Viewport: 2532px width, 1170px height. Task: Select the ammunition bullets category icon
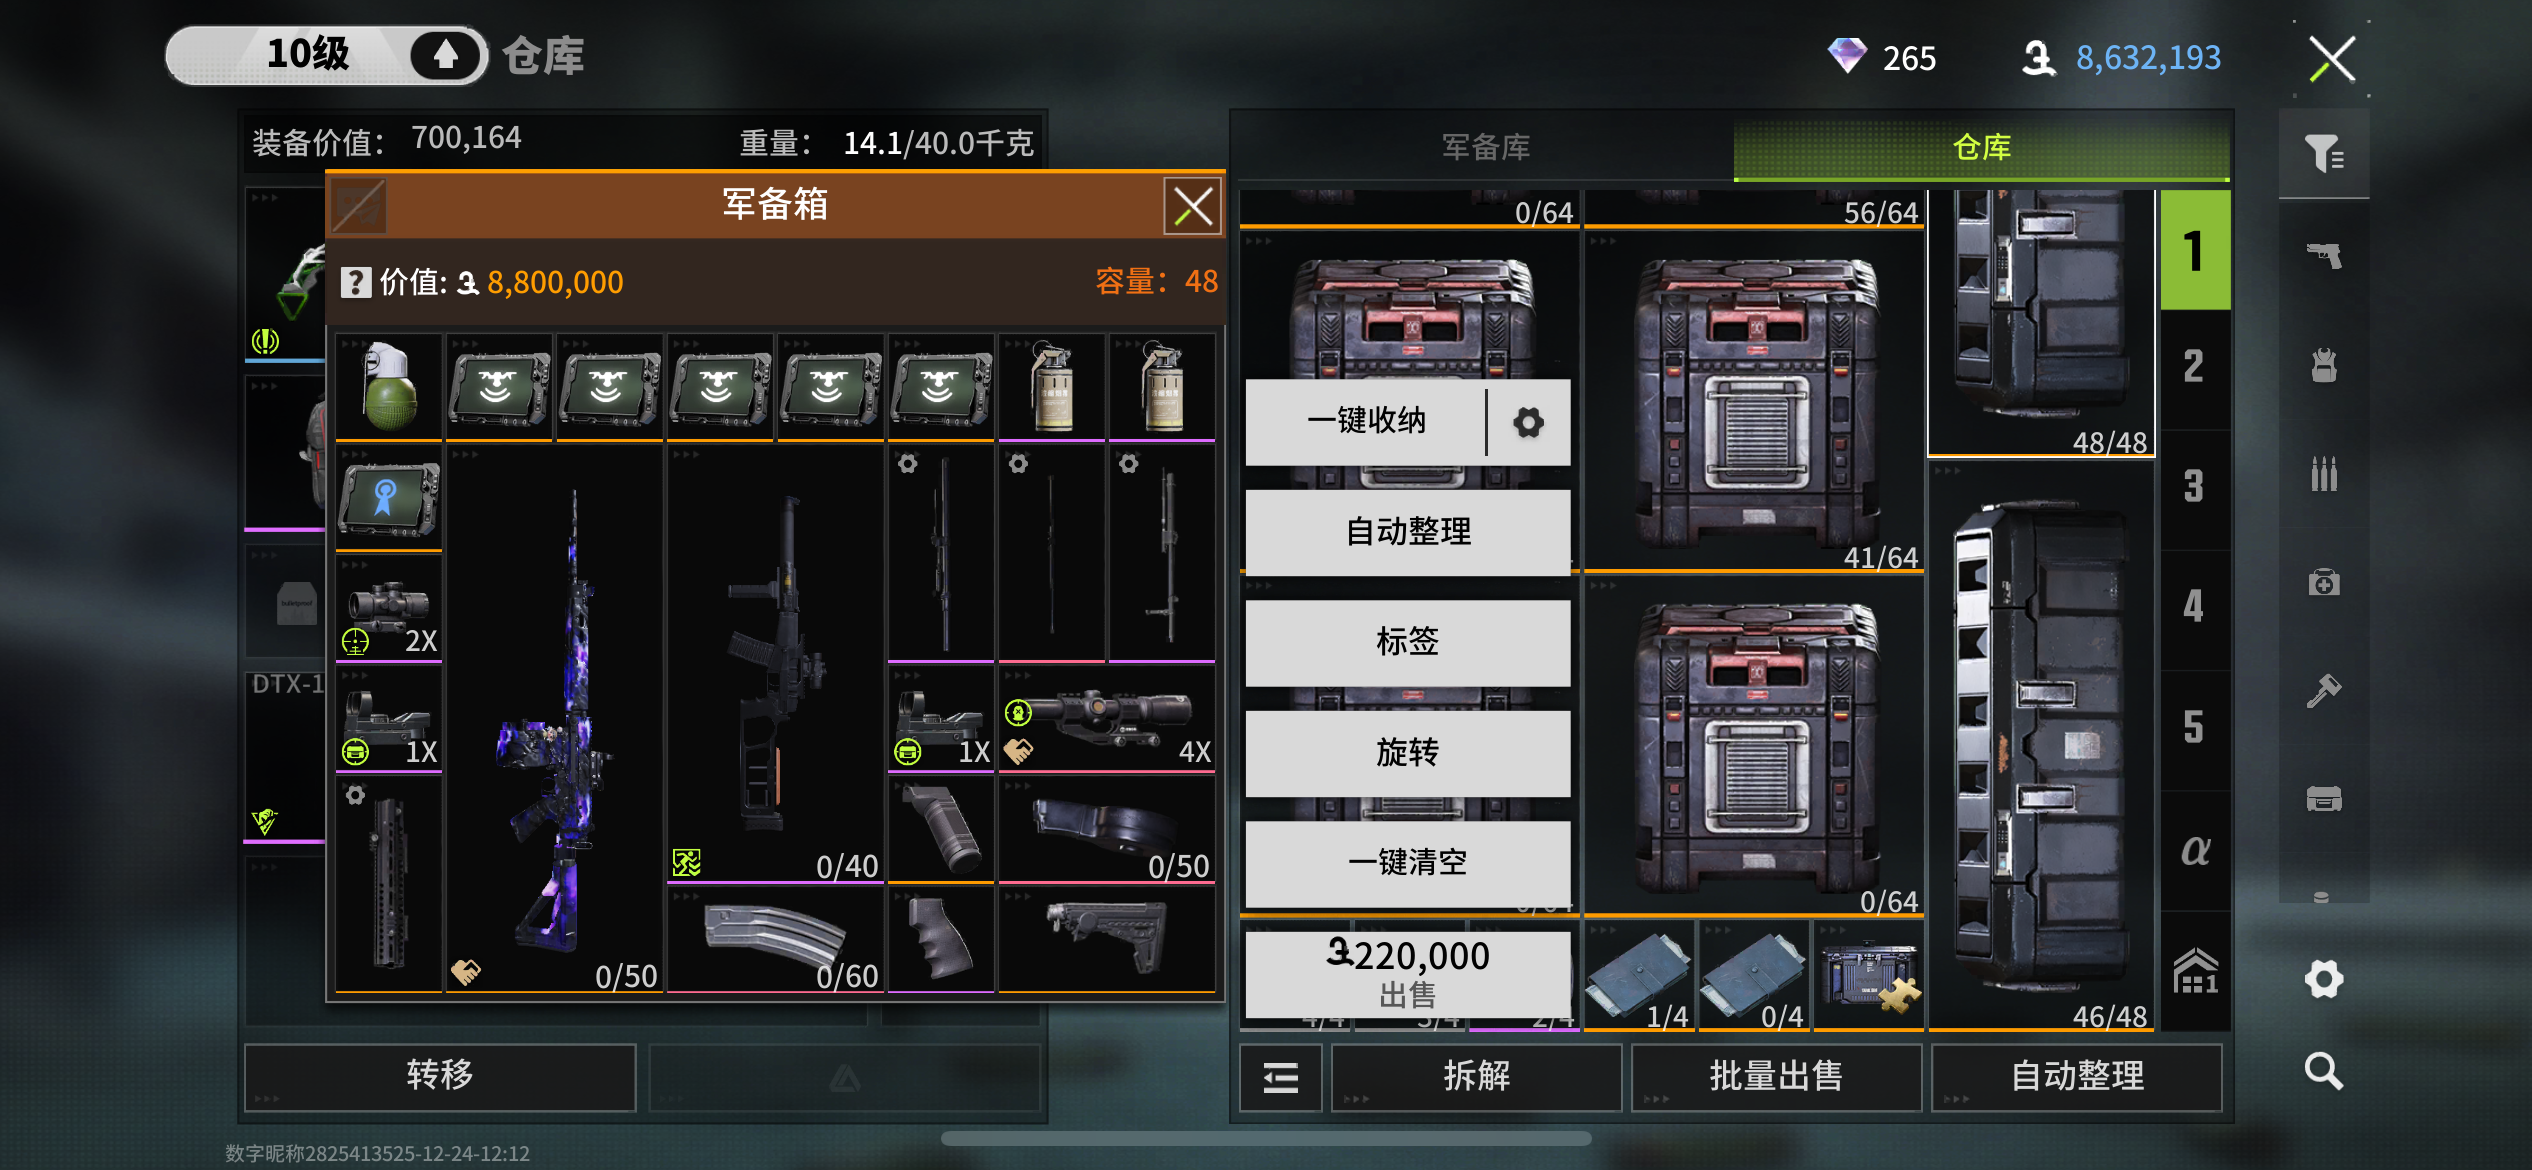2323,473
